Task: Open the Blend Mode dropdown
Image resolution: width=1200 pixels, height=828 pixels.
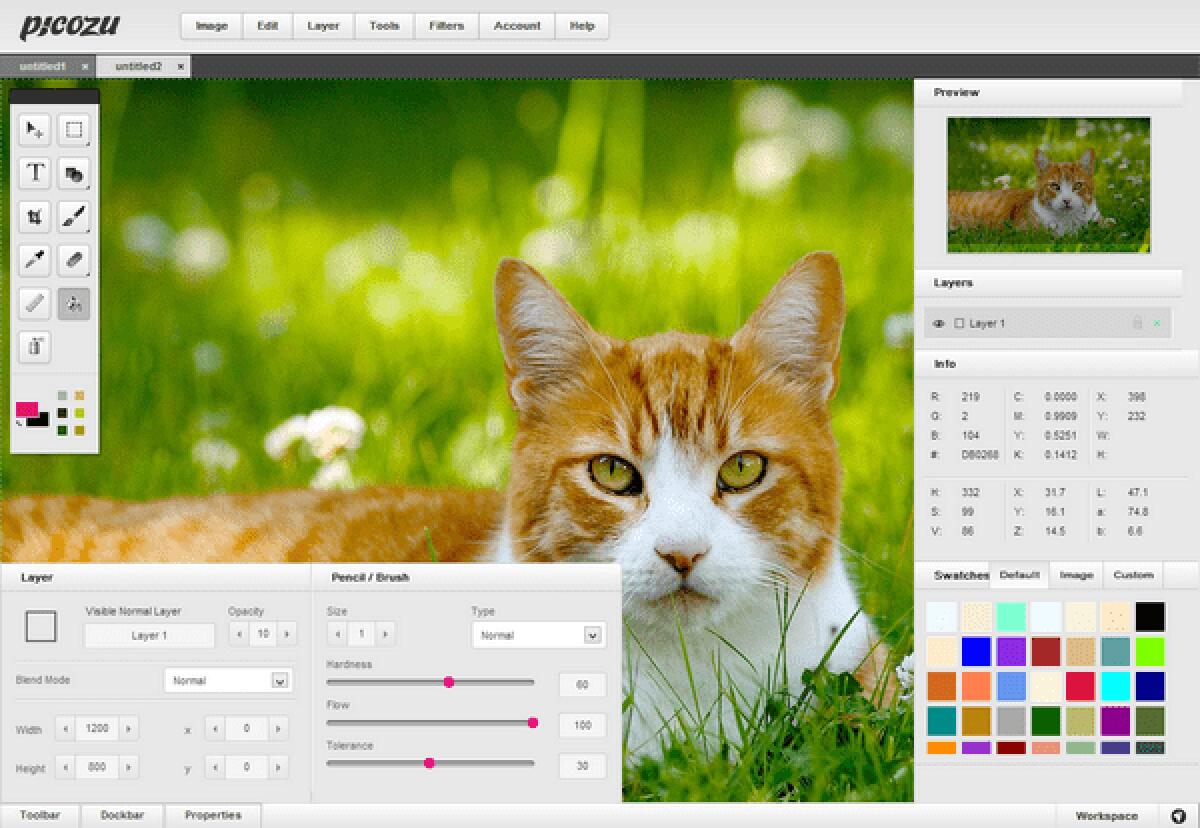Action: click(x=227, y=680)
